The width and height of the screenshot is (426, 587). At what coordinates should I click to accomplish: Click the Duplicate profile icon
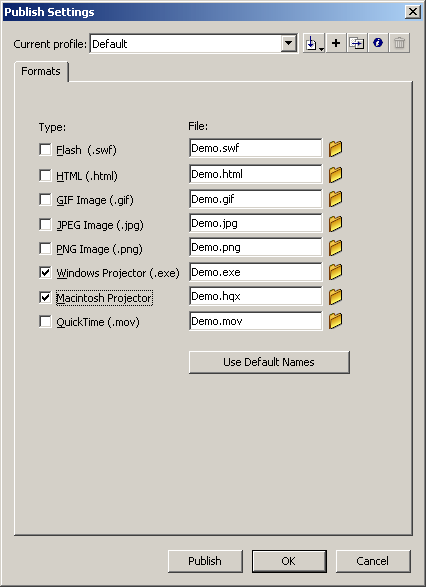pos(356,43)
